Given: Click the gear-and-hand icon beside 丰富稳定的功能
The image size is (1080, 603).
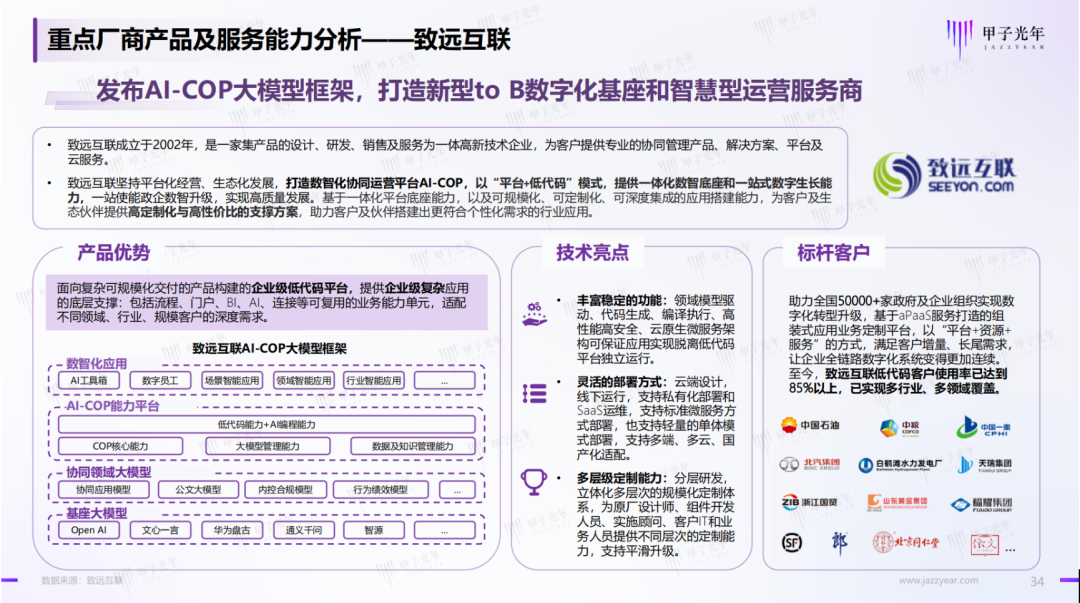Looking at the screenshot, I should [x=534, y=314].
